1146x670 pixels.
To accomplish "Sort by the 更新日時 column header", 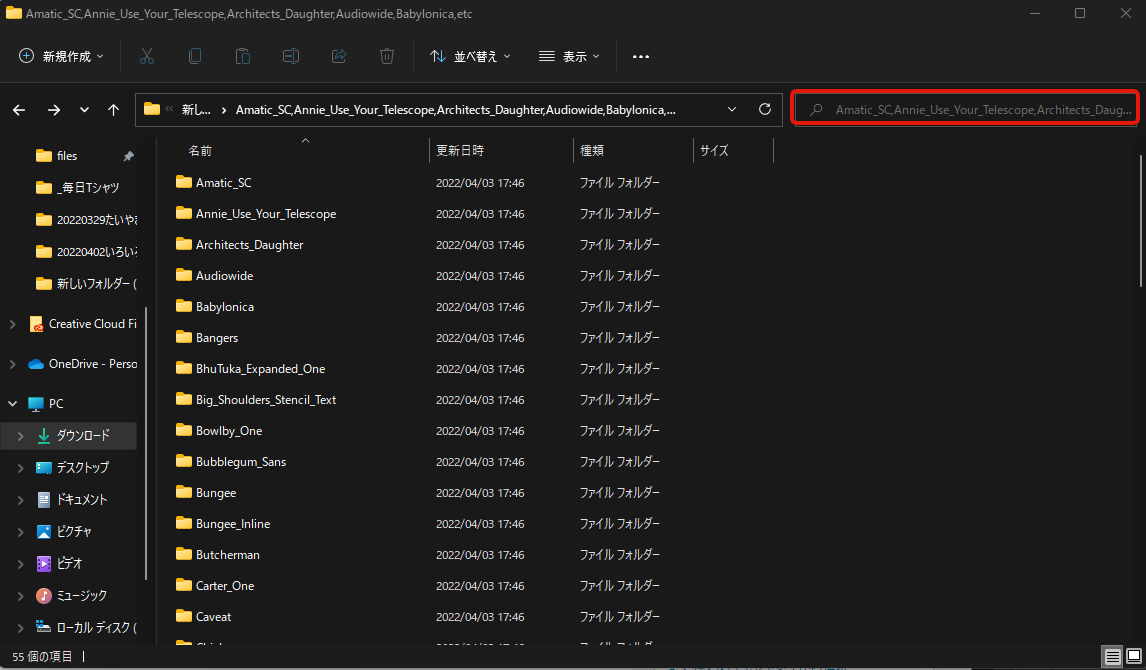I will 460,151.
